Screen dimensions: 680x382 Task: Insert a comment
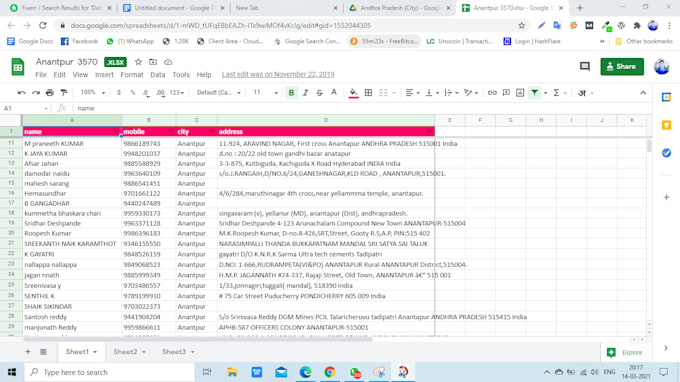click(506, 93)
